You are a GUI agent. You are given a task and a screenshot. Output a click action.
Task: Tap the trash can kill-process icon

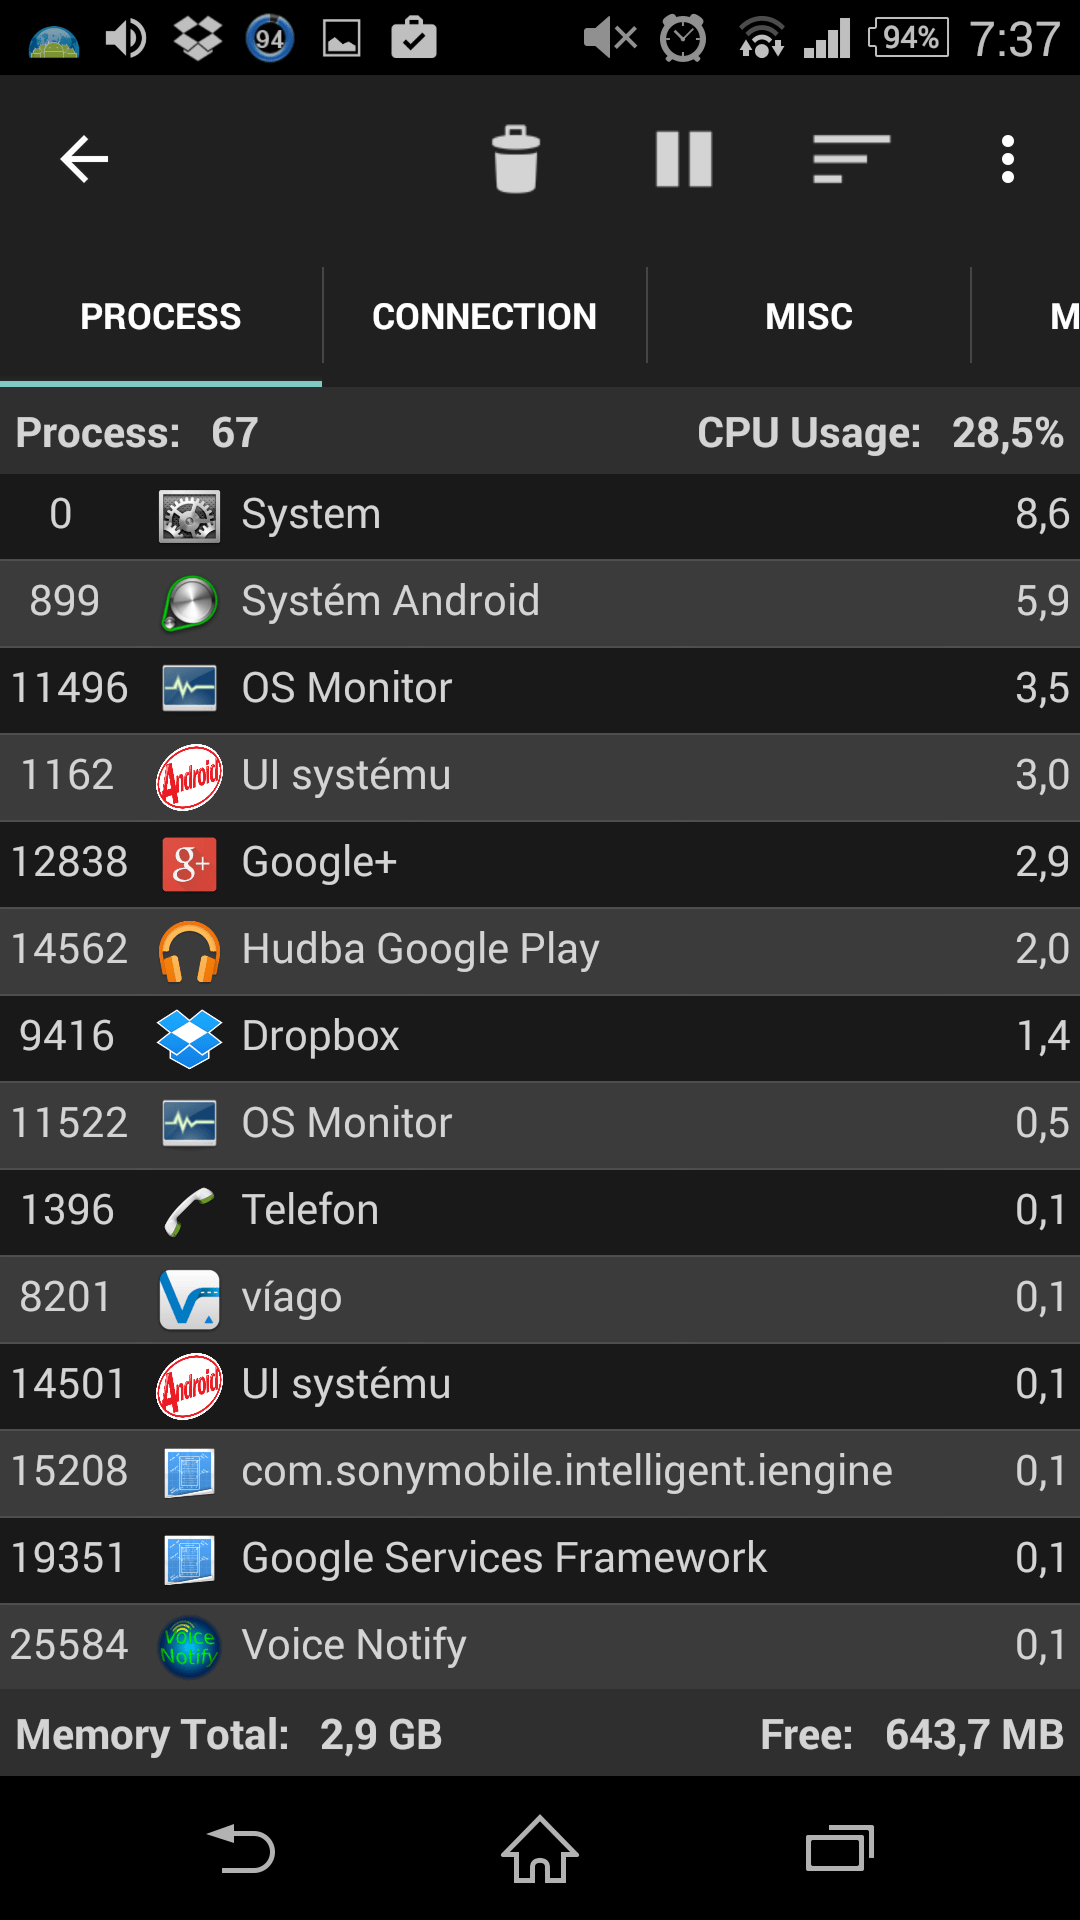click(516, 159)
